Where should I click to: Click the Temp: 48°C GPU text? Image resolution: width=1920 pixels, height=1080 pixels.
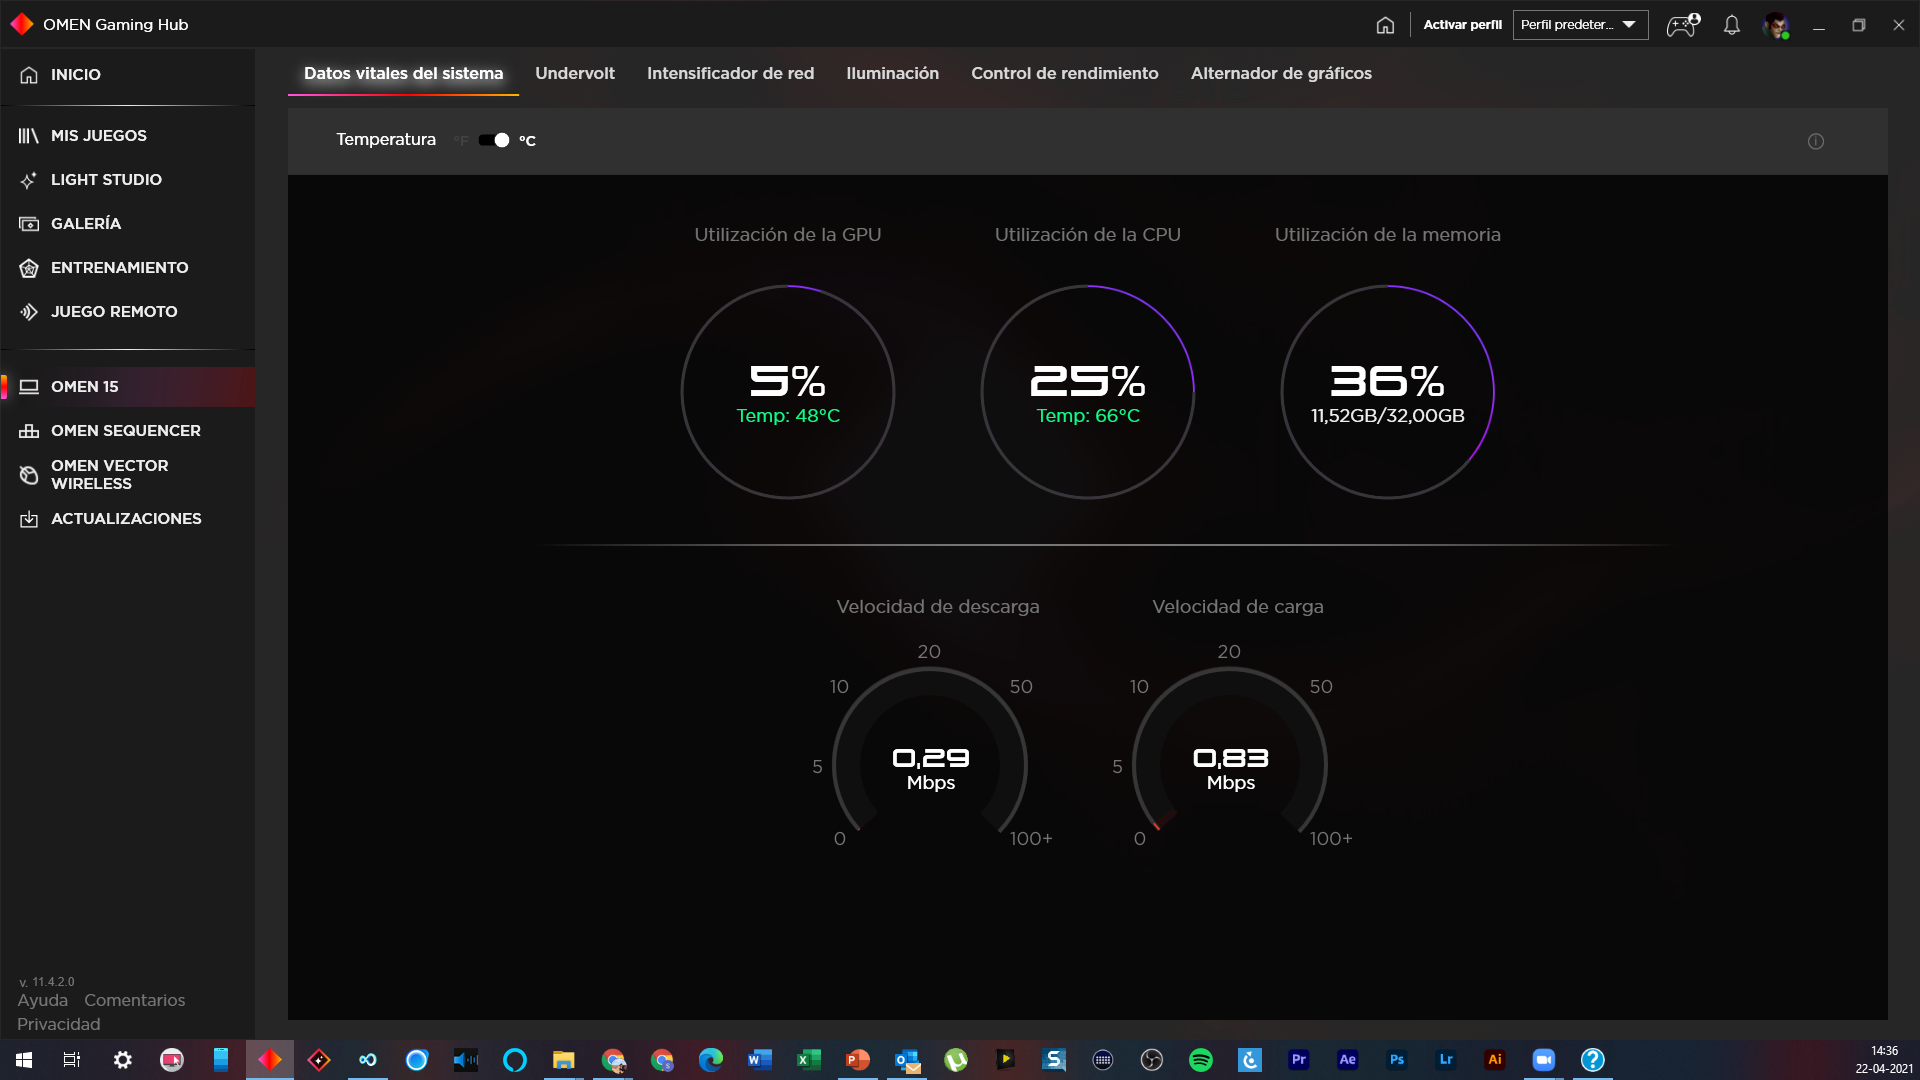coord(788,416)
